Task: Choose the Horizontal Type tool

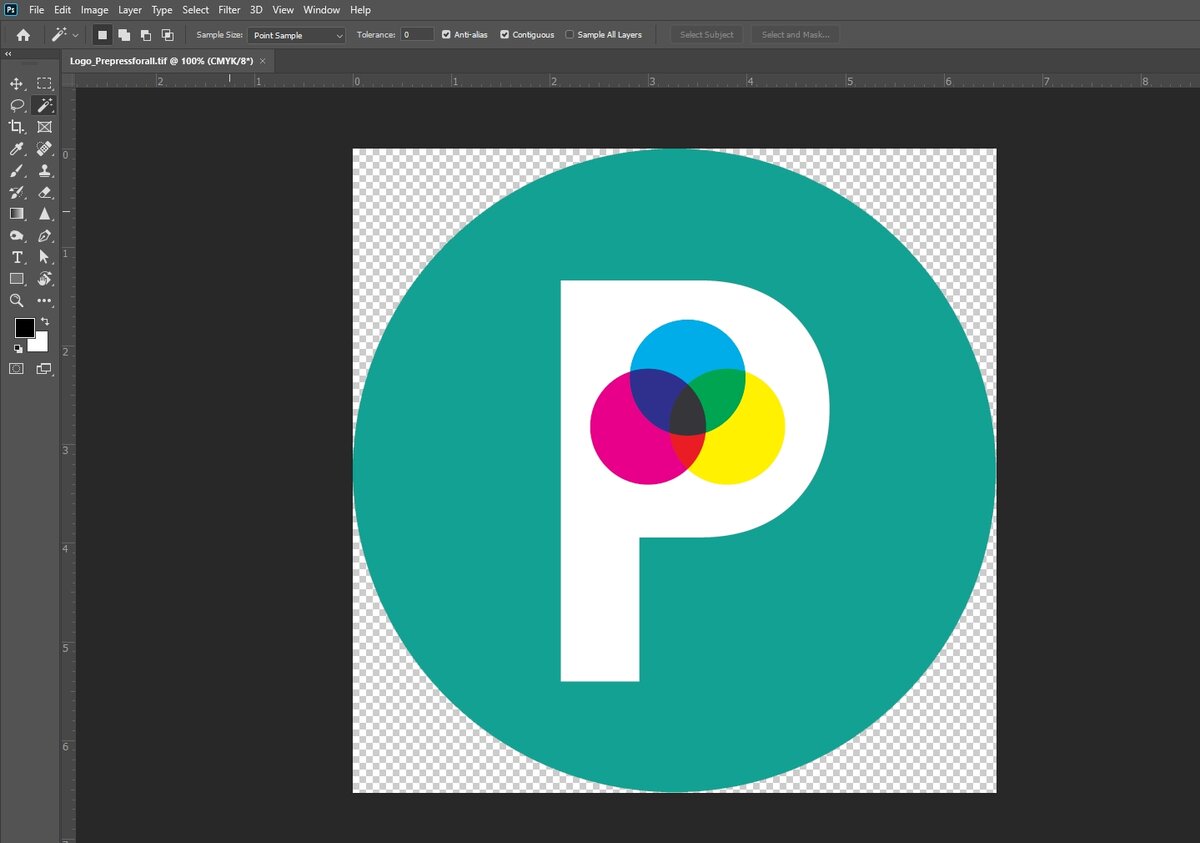Action: (x=16, y=257)
